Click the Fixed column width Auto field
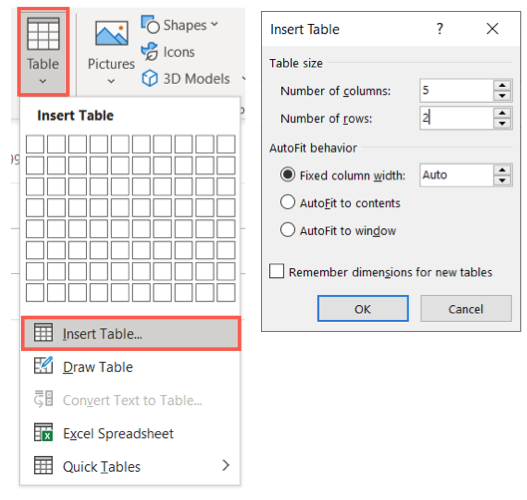Screen dimensions: 527x500 tap(456, 175)
